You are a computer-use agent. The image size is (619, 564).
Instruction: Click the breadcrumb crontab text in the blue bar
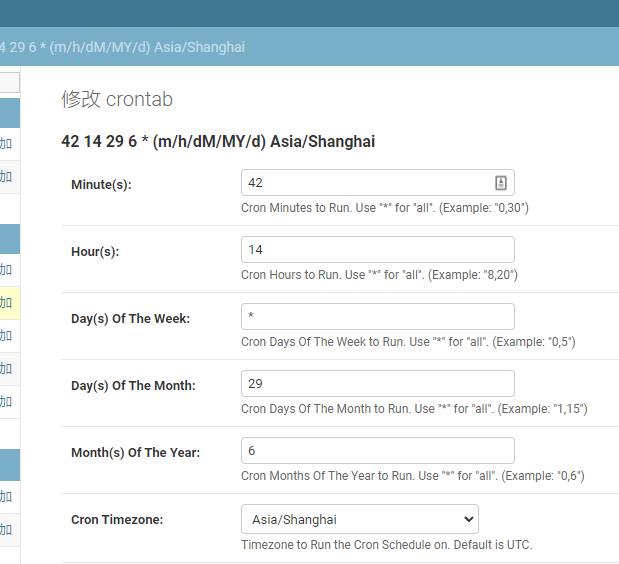tap(122, 47)
